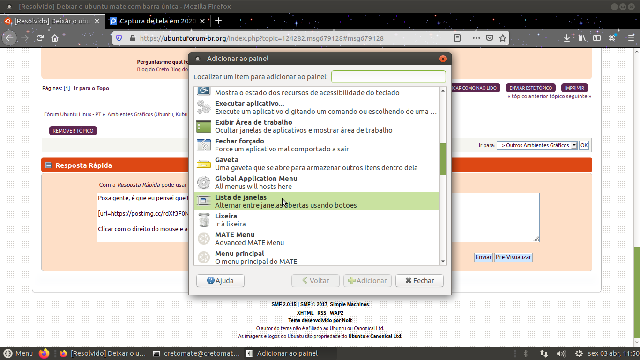Viewport: 640px width, 360px height.
Task: Close the 'Captura de tela' tab
Action: point(202,21)
